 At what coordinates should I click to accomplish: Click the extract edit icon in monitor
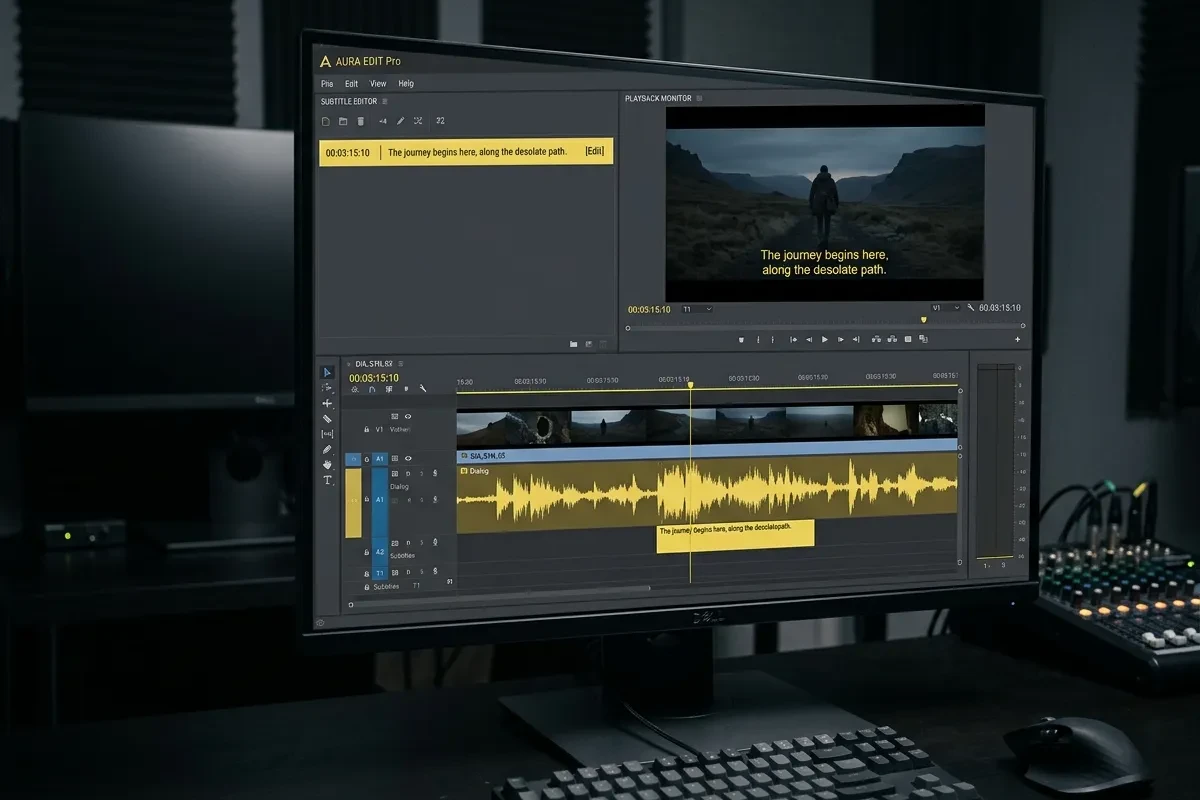892,340
